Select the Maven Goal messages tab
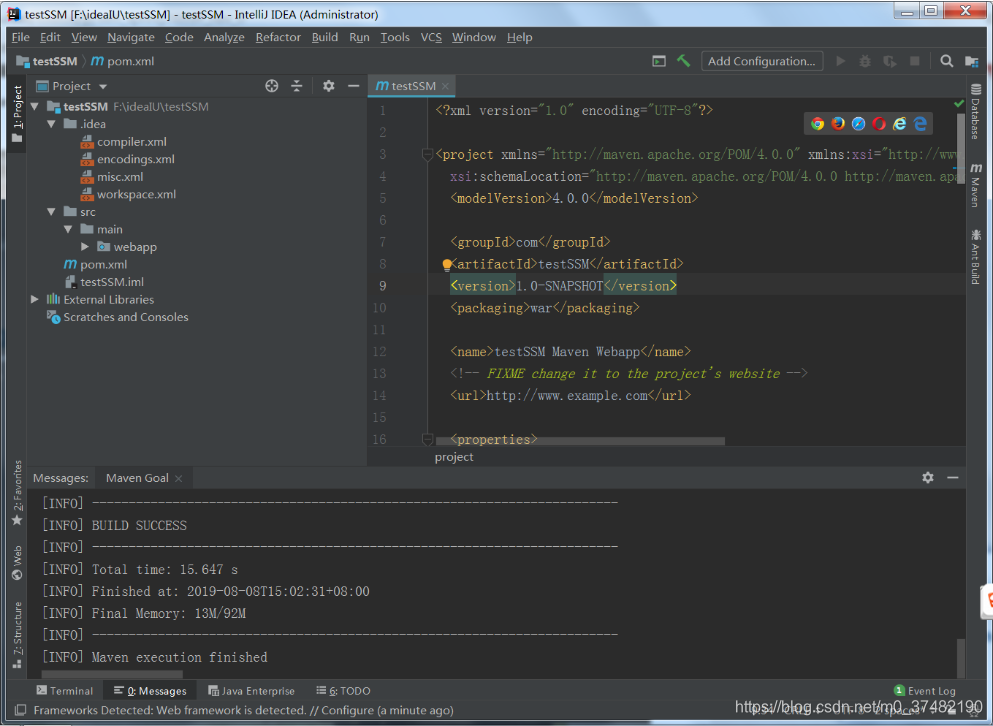993x726 pixels. click(137, 478)
